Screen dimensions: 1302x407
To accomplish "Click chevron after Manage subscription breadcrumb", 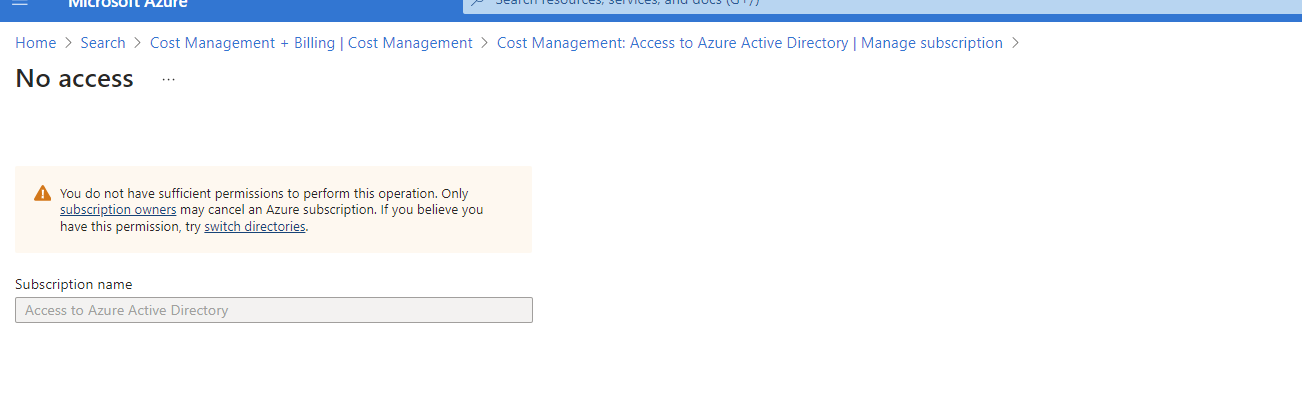I will click(x=1016, y=43).
